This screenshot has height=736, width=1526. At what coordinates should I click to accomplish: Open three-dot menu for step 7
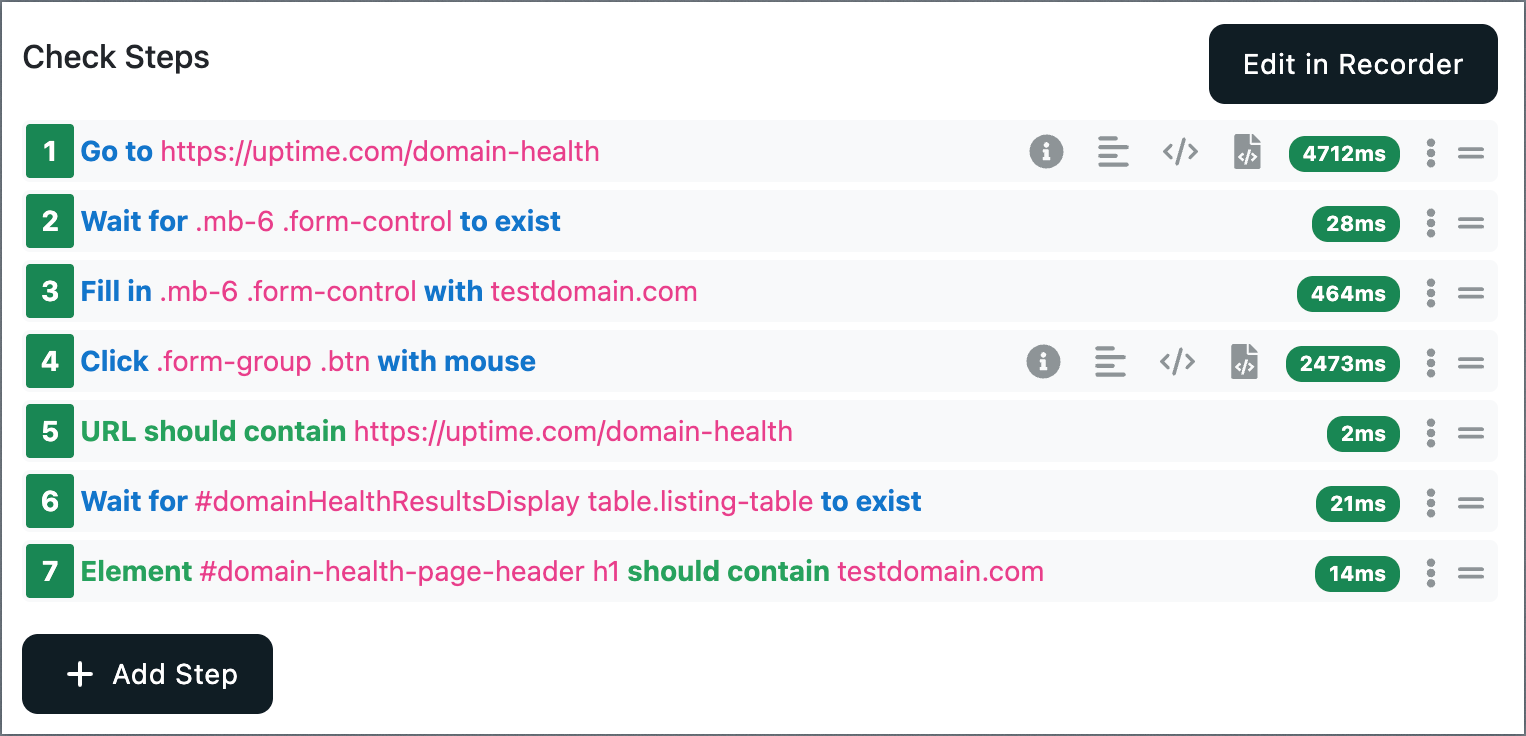pyautogui.click(x=1431, y=573)
